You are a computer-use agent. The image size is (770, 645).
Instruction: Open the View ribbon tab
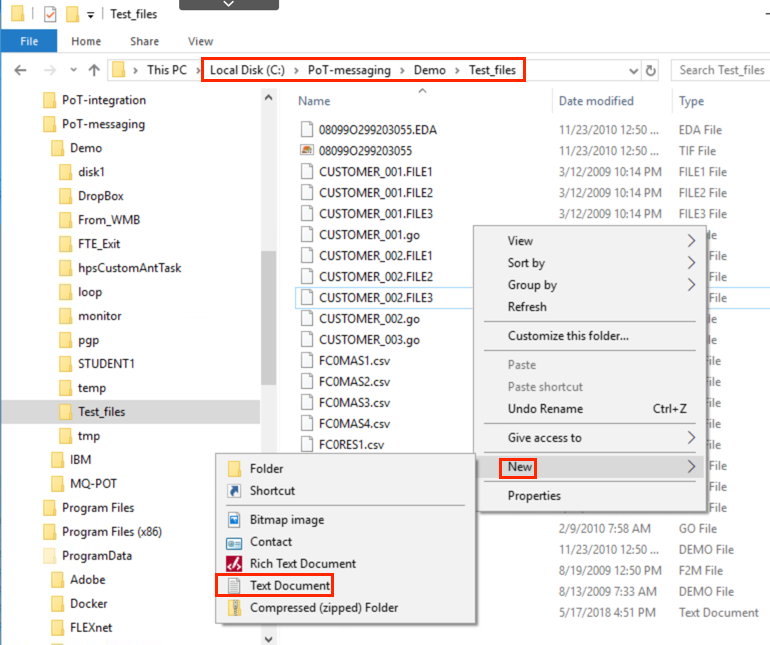click(x=200, y=41)
